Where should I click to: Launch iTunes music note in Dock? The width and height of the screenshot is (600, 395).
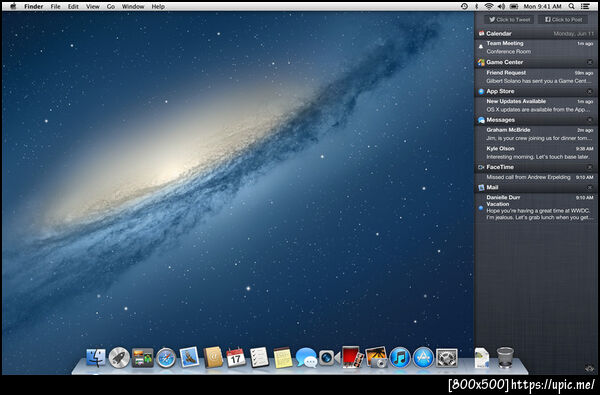point(400,358)
